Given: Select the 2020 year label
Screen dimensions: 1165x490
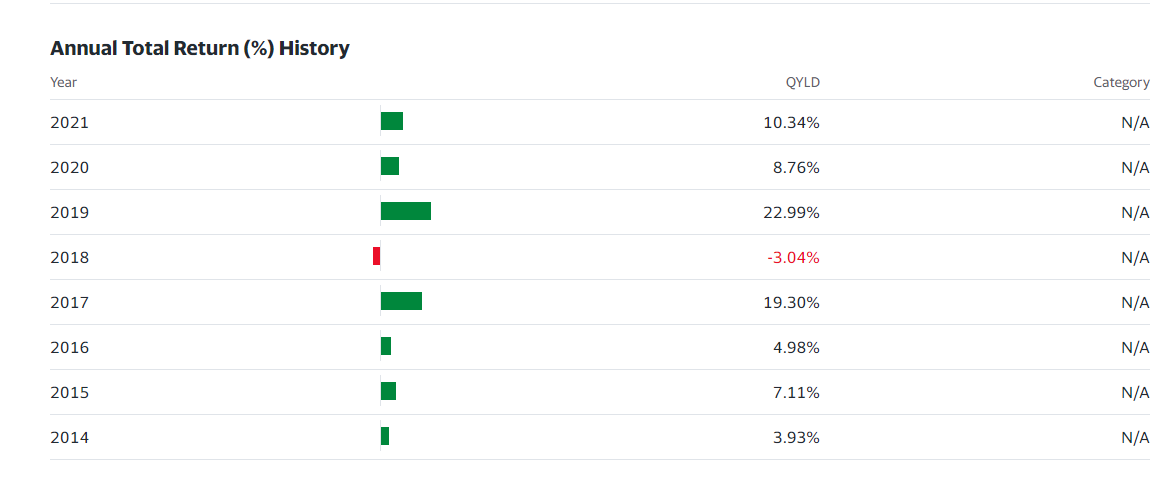Looking at the screenshot, I should coord(69,167).
